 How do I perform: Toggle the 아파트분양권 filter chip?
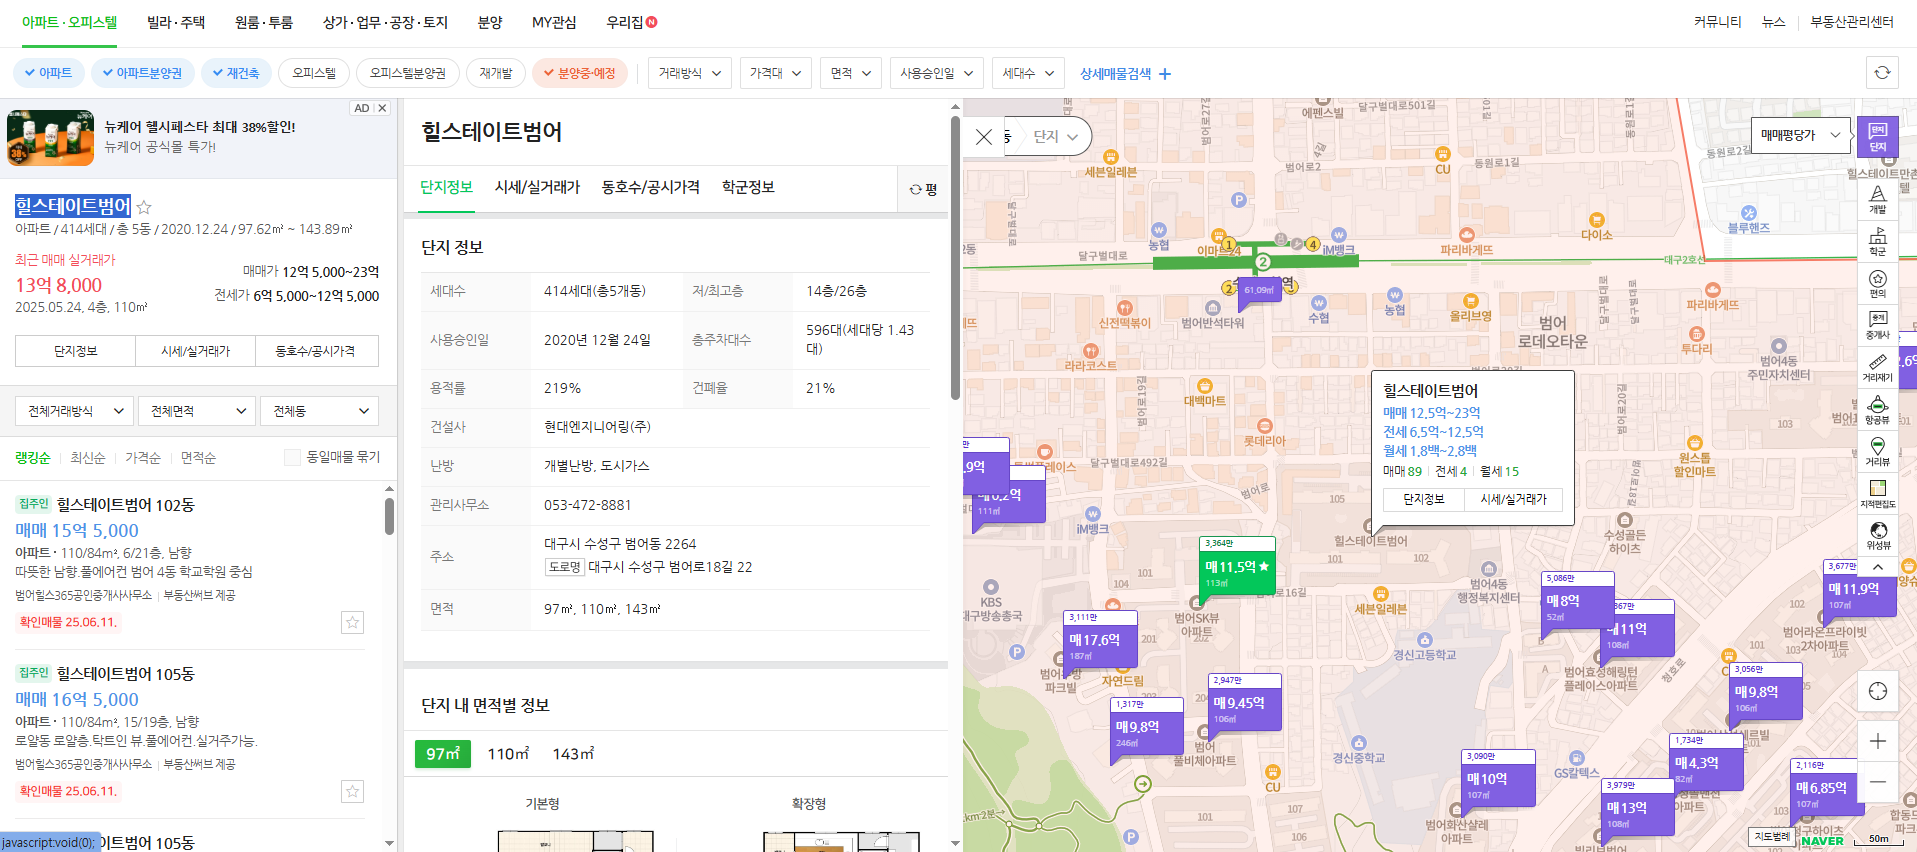[x=143, y=73]
